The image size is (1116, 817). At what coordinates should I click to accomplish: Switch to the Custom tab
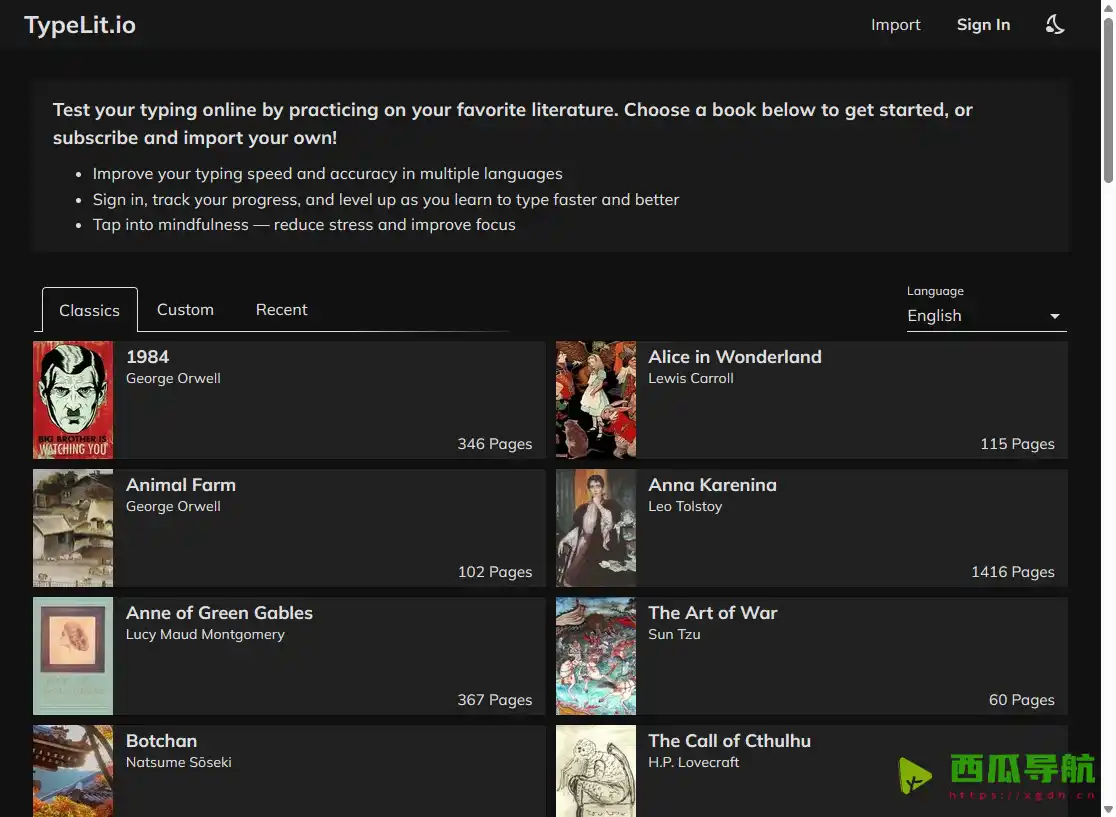(185, 310)
